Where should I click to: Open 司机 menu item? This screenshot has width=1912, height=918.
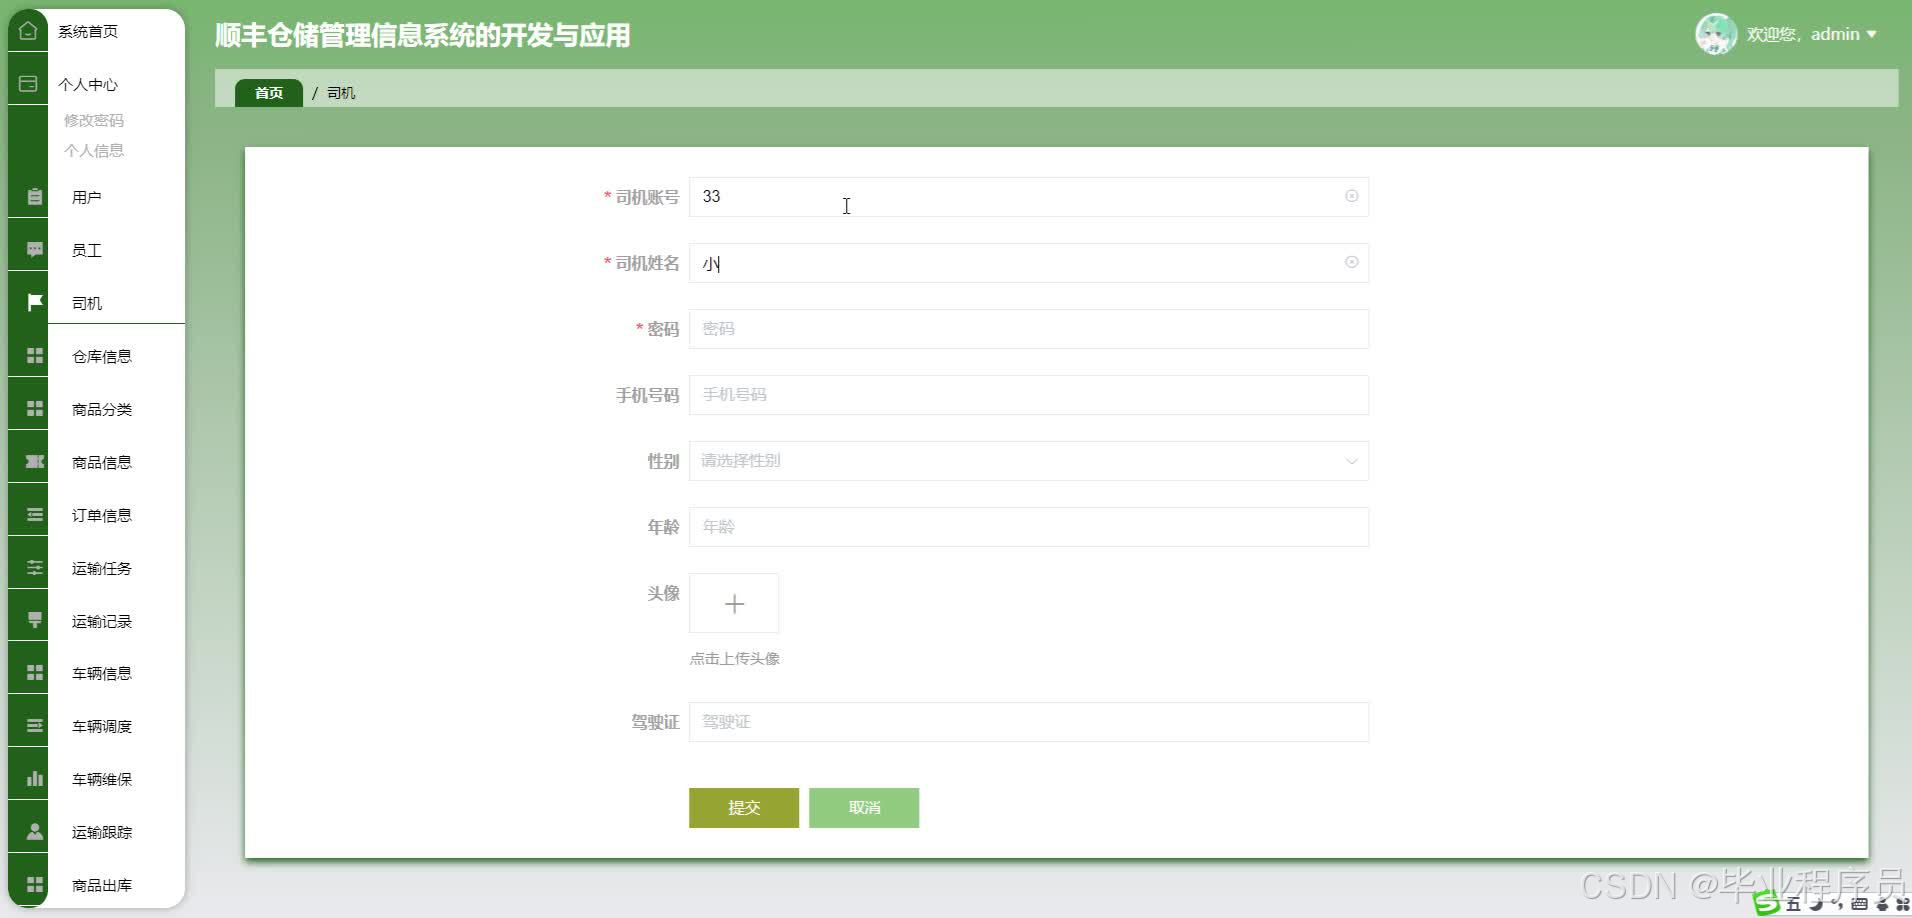click(87, 303)
